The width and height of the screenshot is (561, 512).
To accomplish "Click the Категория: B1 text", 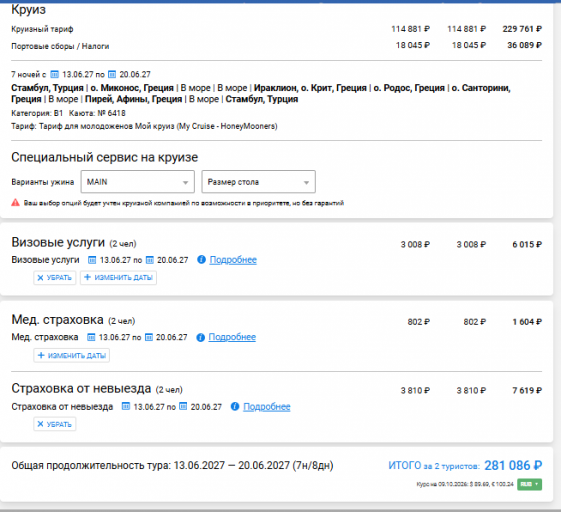I will pos(37,113).
